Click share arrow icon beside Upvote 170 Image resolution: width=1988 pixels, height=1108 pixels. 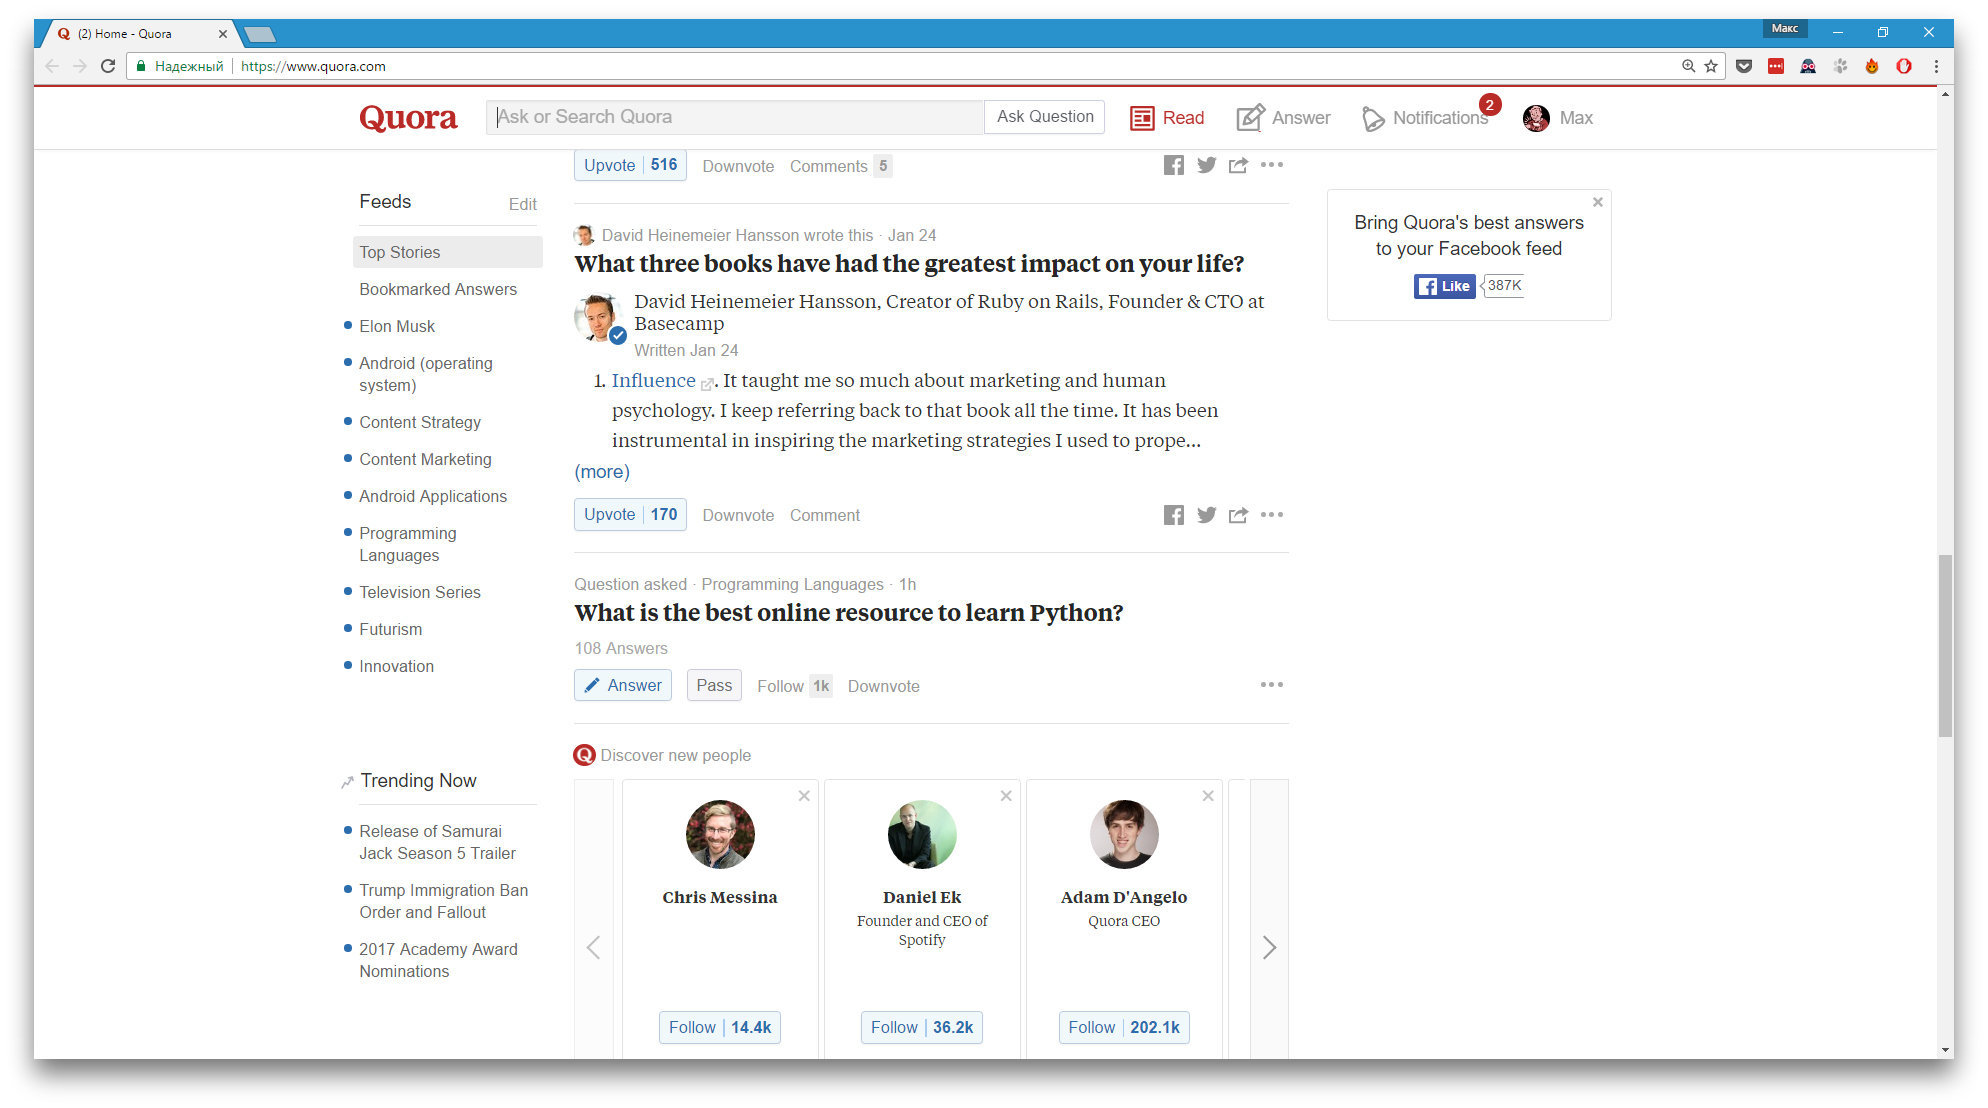(x=1238, y=515)
